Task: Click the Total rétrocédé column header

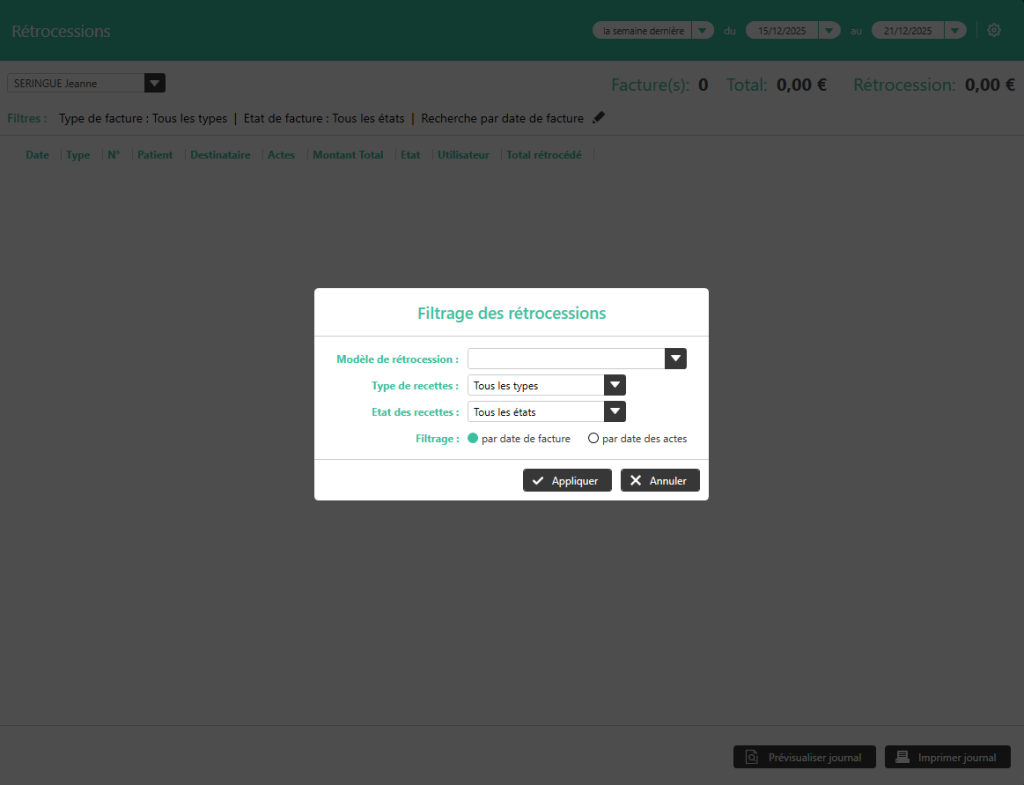Action: tap(543, 155)
